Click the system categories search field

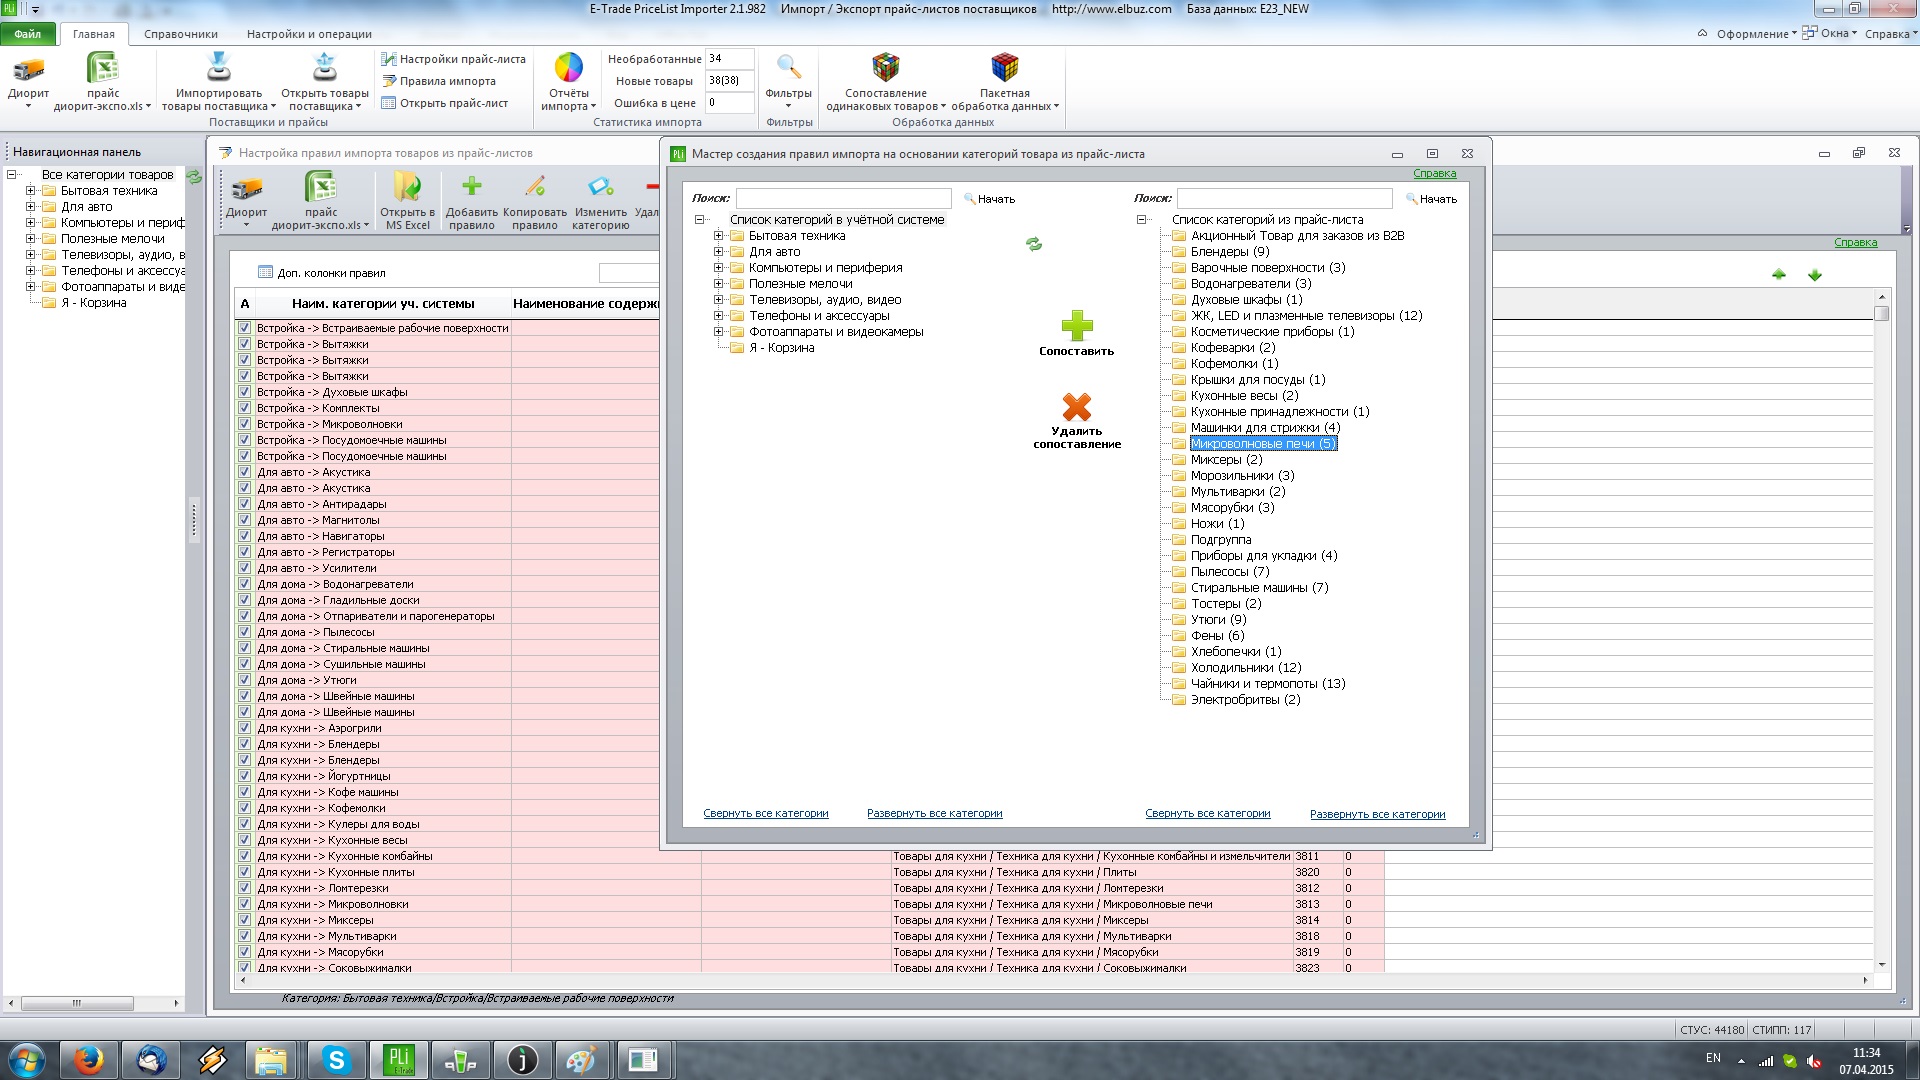[843, 198]
